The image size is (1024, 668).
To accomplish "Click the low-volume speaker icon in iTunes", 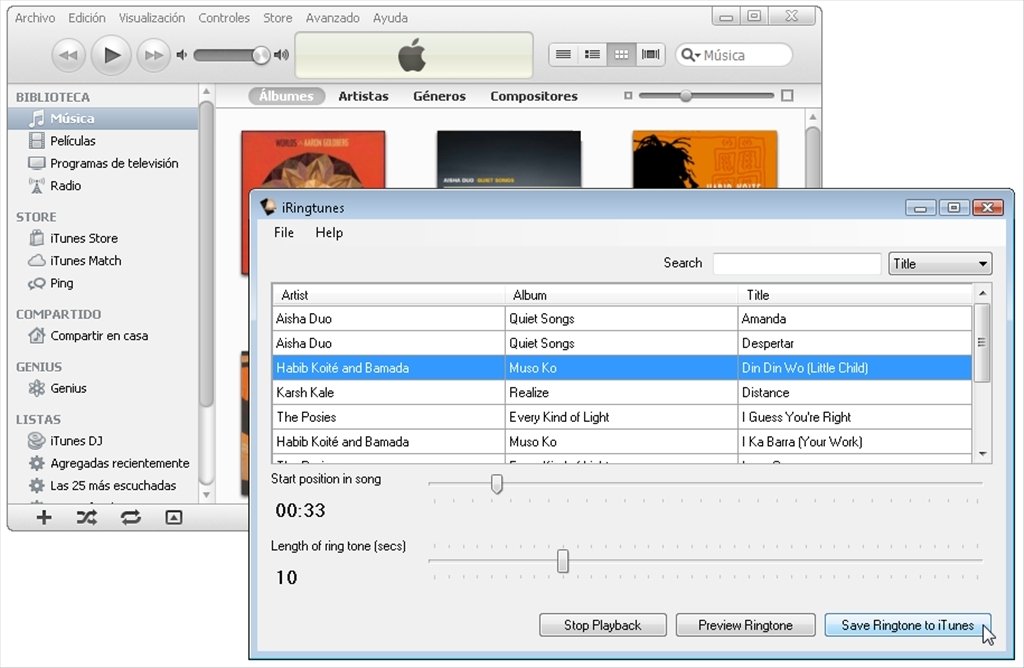I will coord(182,55).
